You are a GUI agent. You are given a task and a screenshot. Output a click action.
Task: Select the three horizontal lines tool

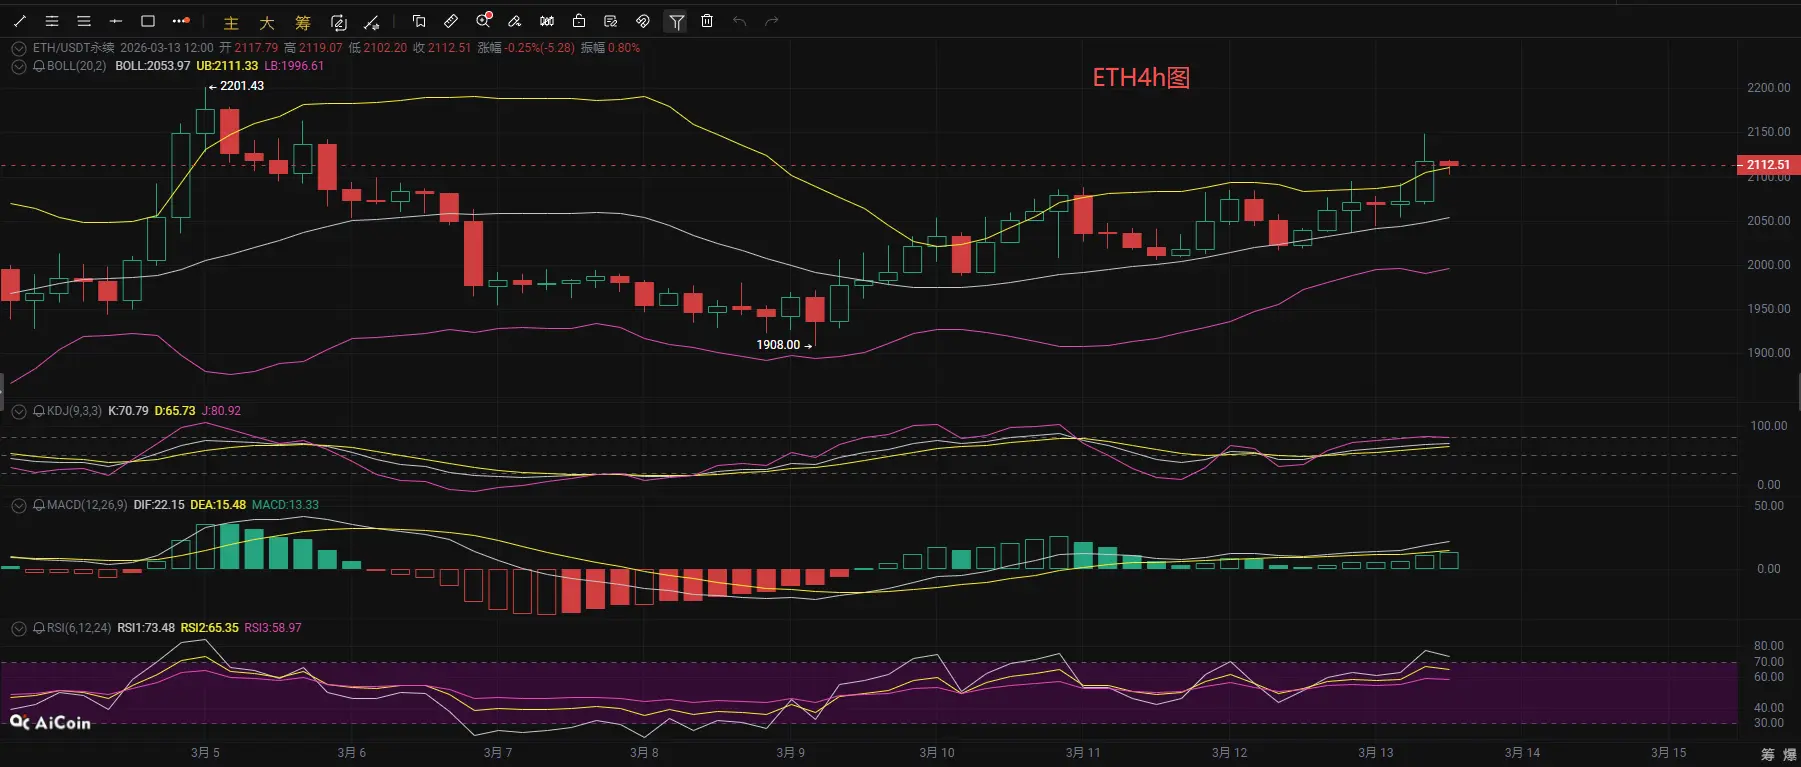pyautogui.click(x=84, y=21)
